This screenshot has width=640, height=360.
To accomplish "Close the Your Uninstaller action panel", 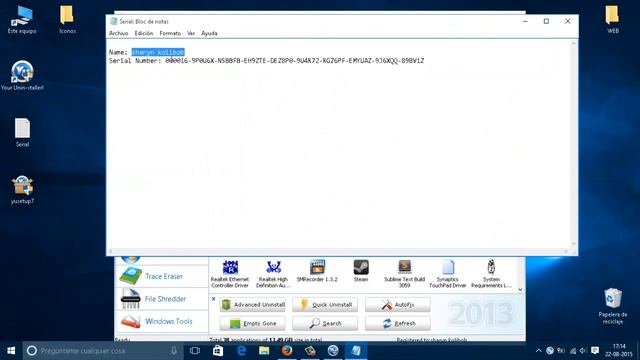I will click(213, 299).
